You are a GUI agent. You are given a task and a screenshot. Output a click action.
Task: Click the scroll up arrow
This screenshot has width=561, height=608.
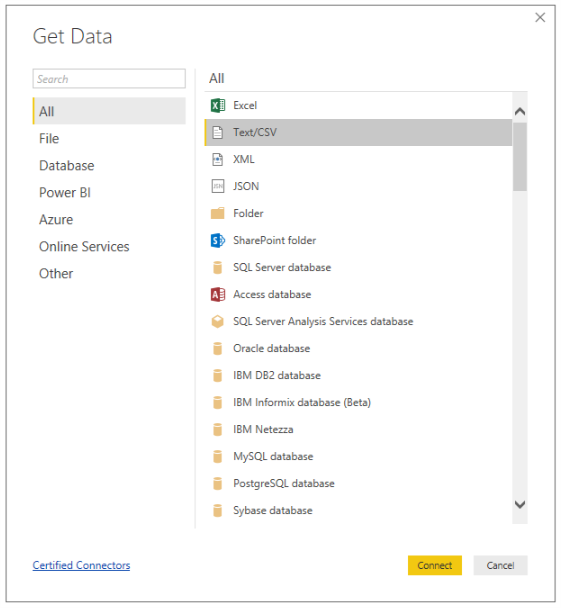(x=520, y=112)
